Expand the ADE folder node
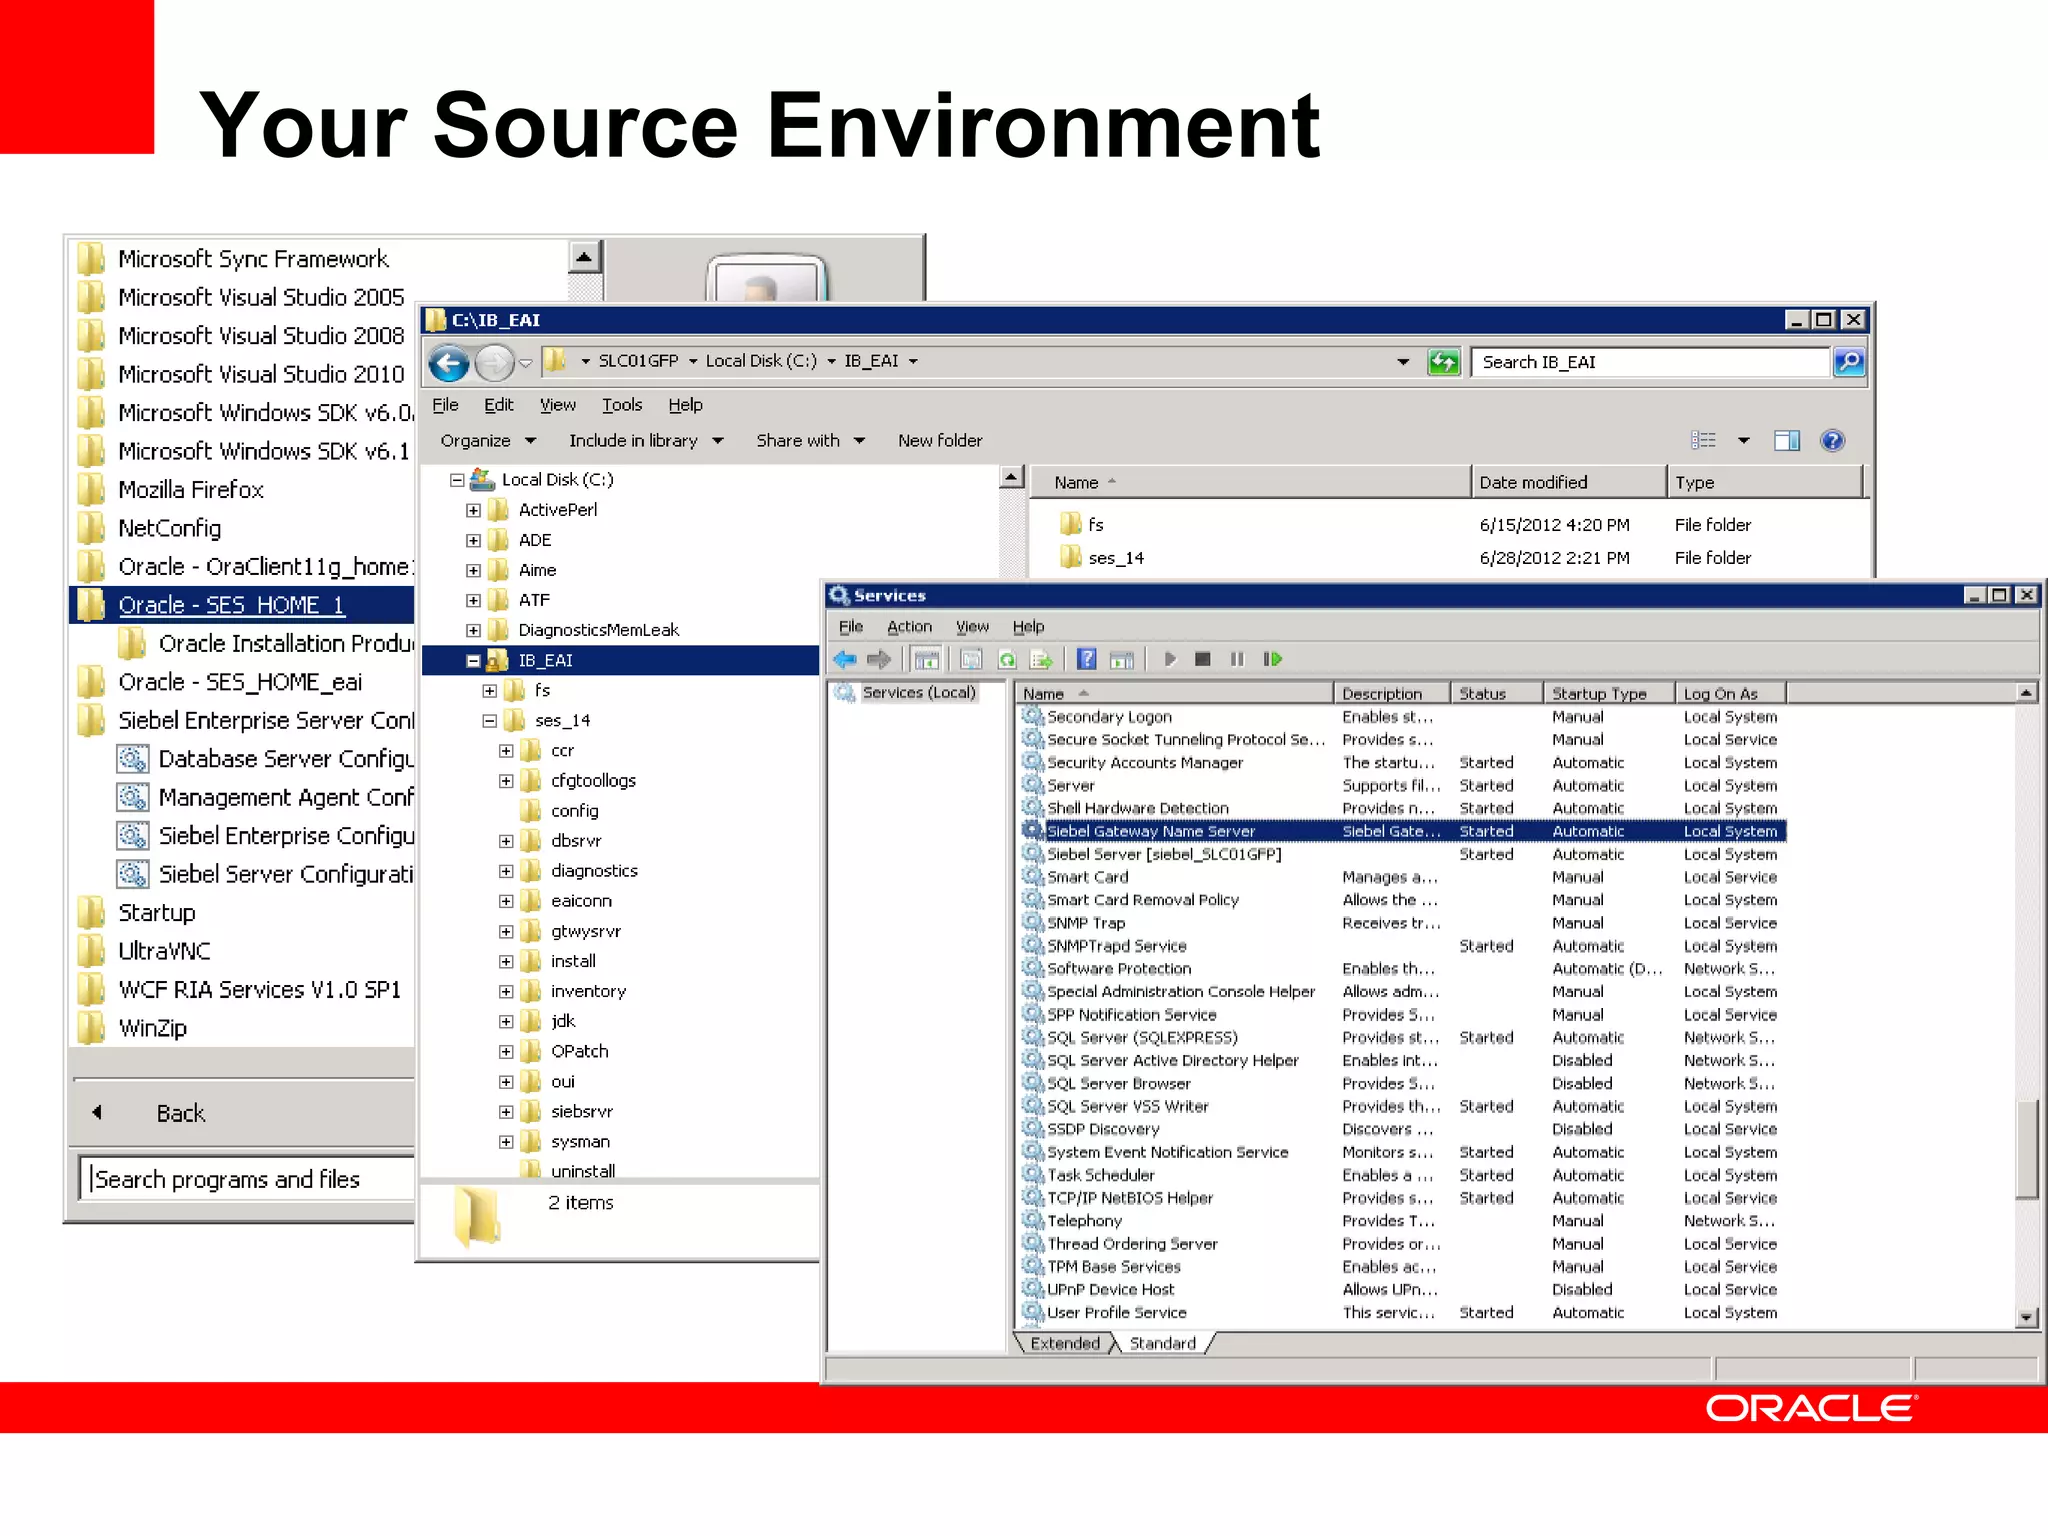Image resolution: width=2048 pixels, height=1536 pixels. 473,540
